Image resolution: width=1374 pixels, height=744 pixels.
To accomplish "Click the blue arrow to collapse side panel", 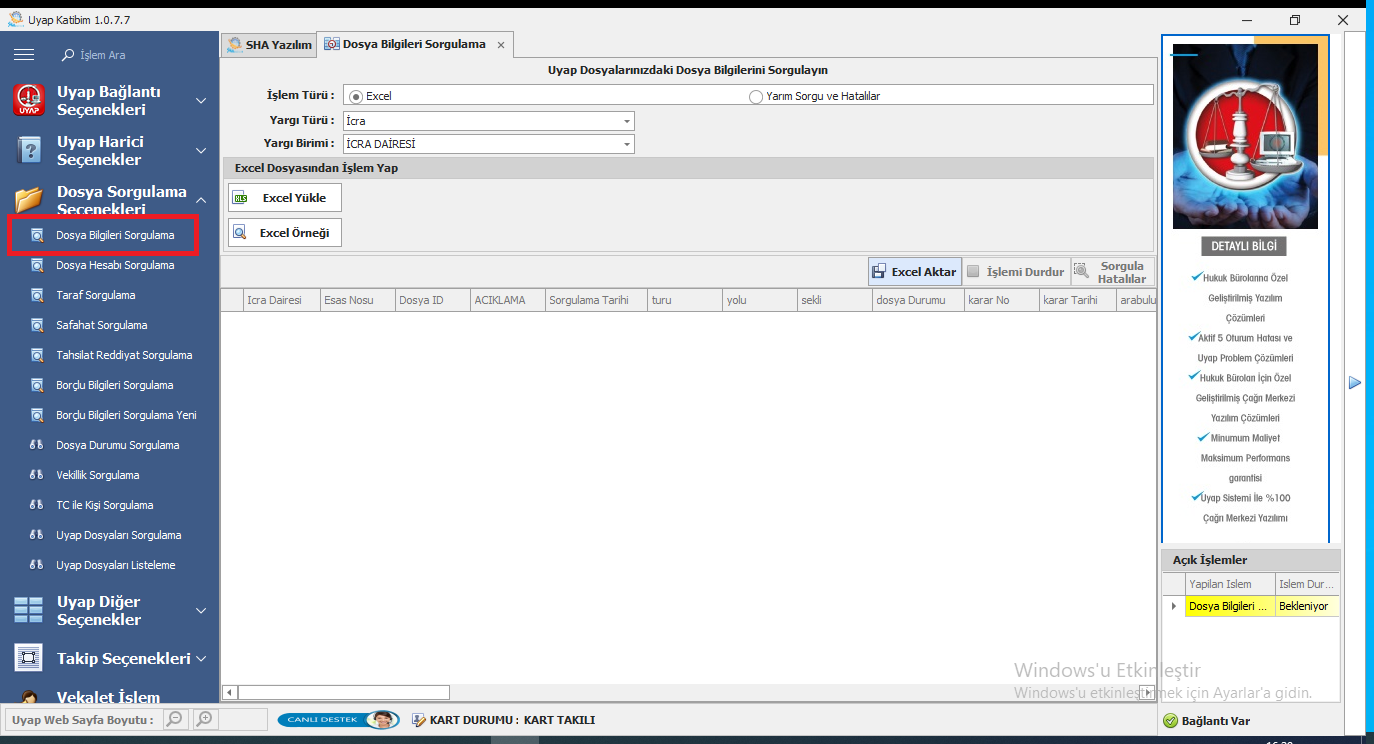I will click(1355, 382).
